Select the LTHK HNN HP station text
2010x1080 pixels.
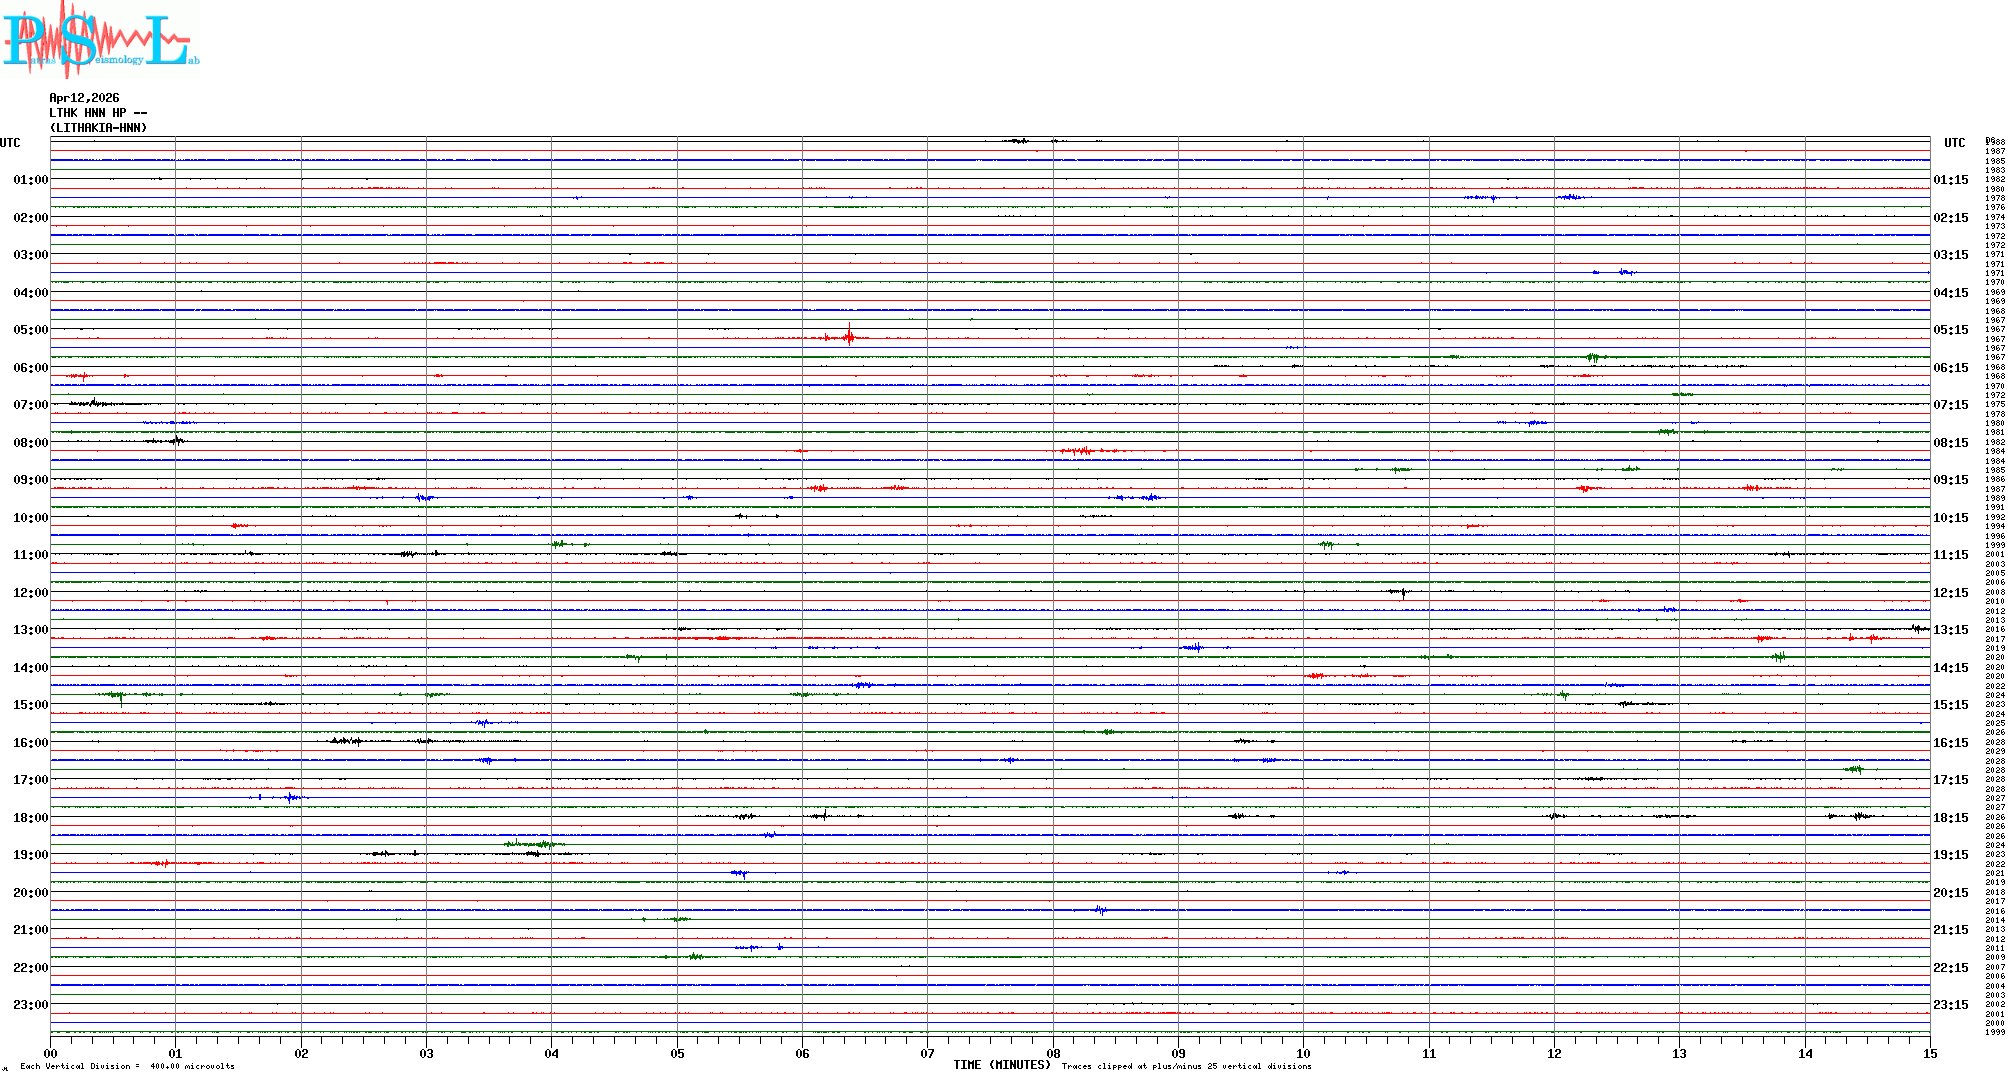coord(97,113)
